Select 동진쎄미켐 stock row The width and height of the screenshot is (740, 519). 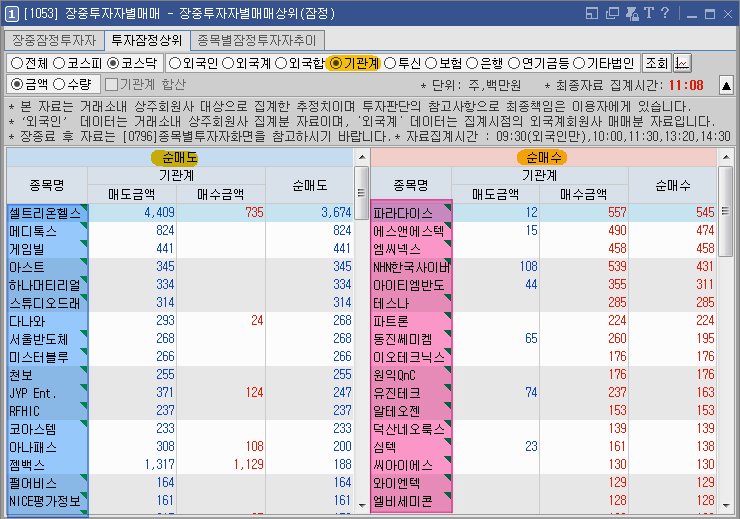click(412, 339)
